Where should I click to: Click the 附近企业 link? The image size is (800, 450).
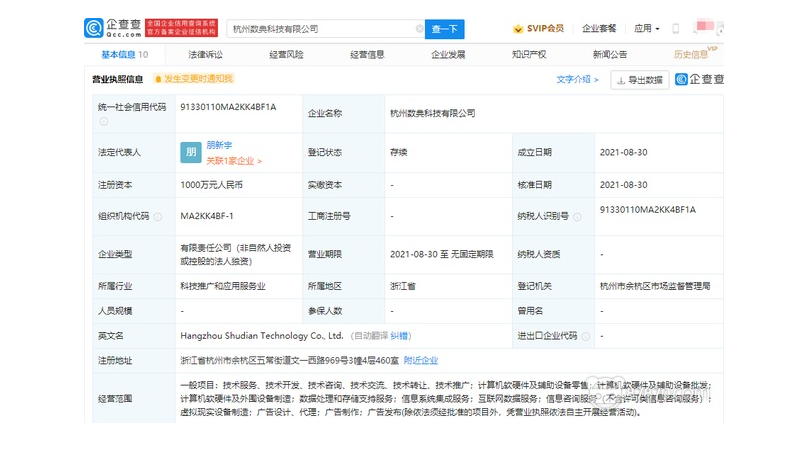tap(420, 361)
